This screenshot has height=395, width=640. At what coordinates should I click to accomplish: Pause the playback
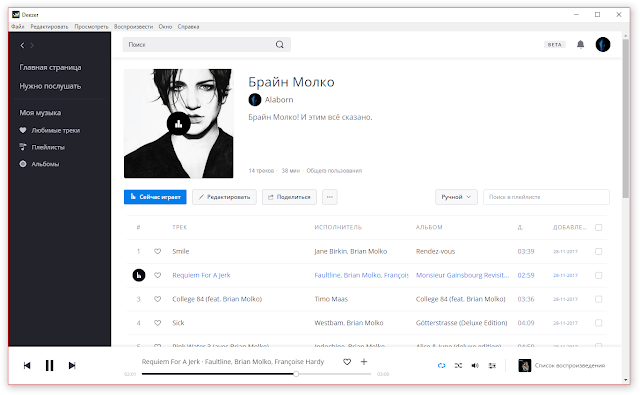49,365
